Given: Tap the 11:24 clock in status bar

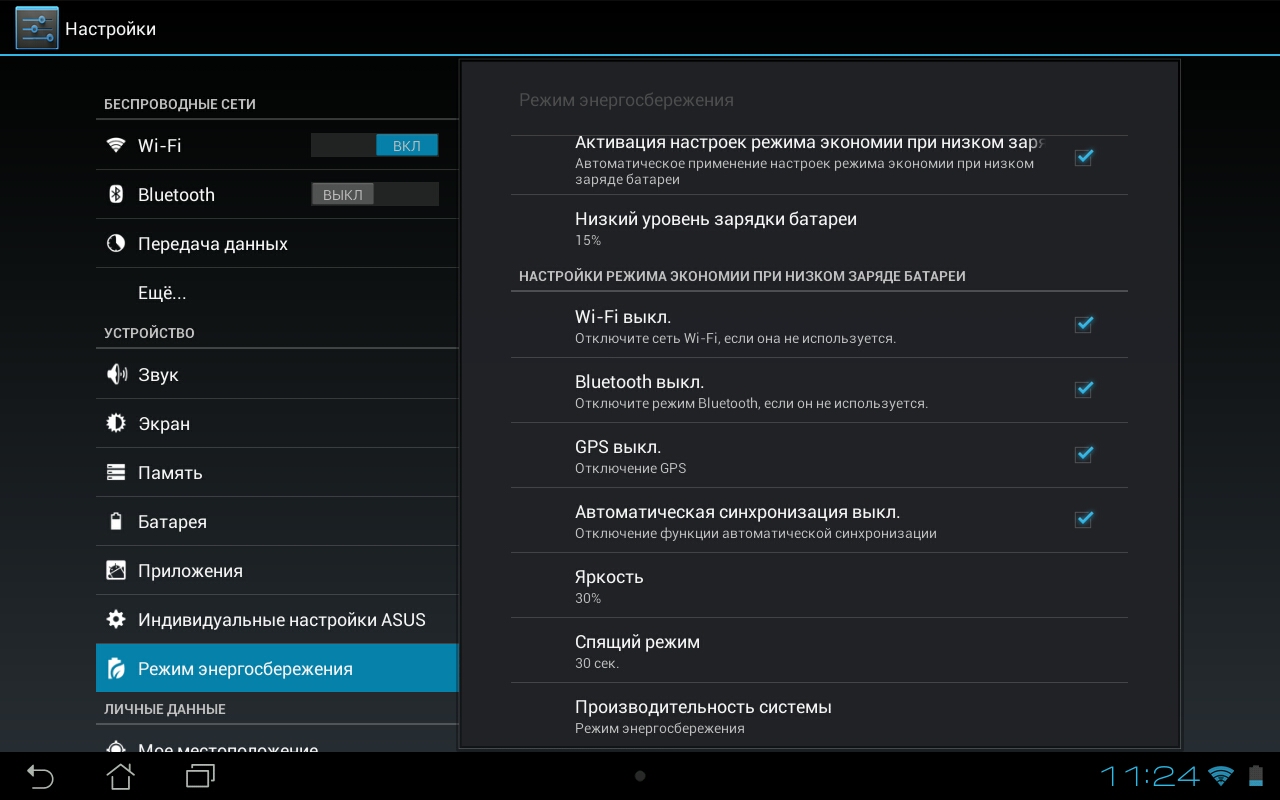Looking at the screenshot, I should pyautogui.click(x=1150, y=775).
